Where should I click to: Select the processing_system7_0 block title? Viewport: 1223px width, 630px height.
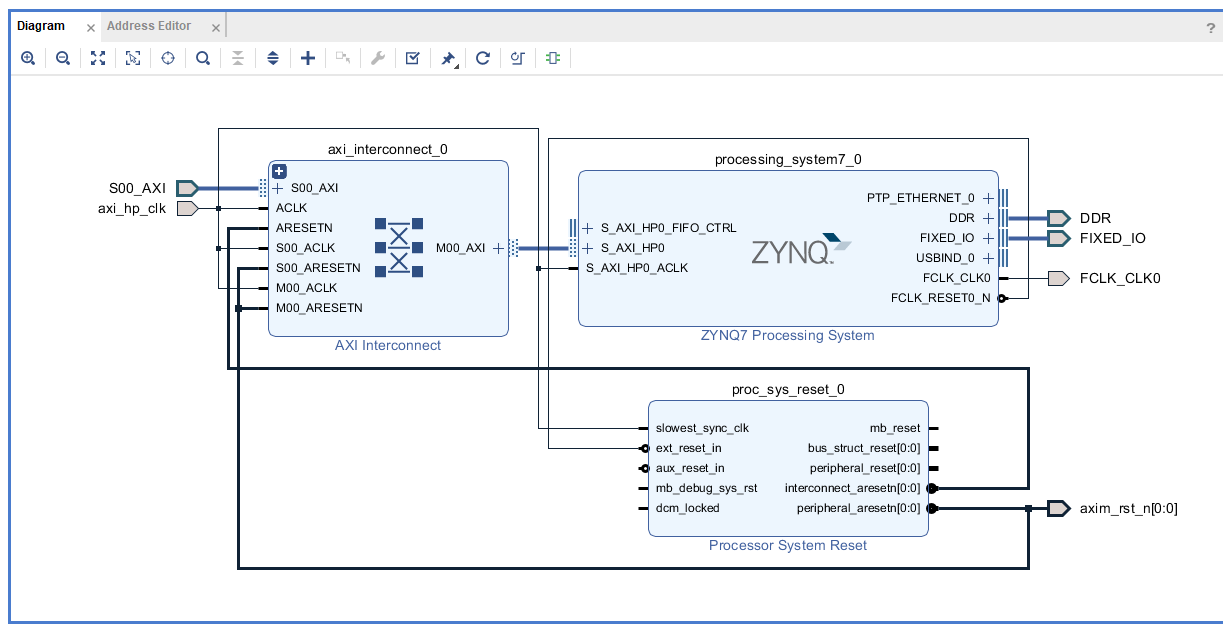click(x=788, y=159)
